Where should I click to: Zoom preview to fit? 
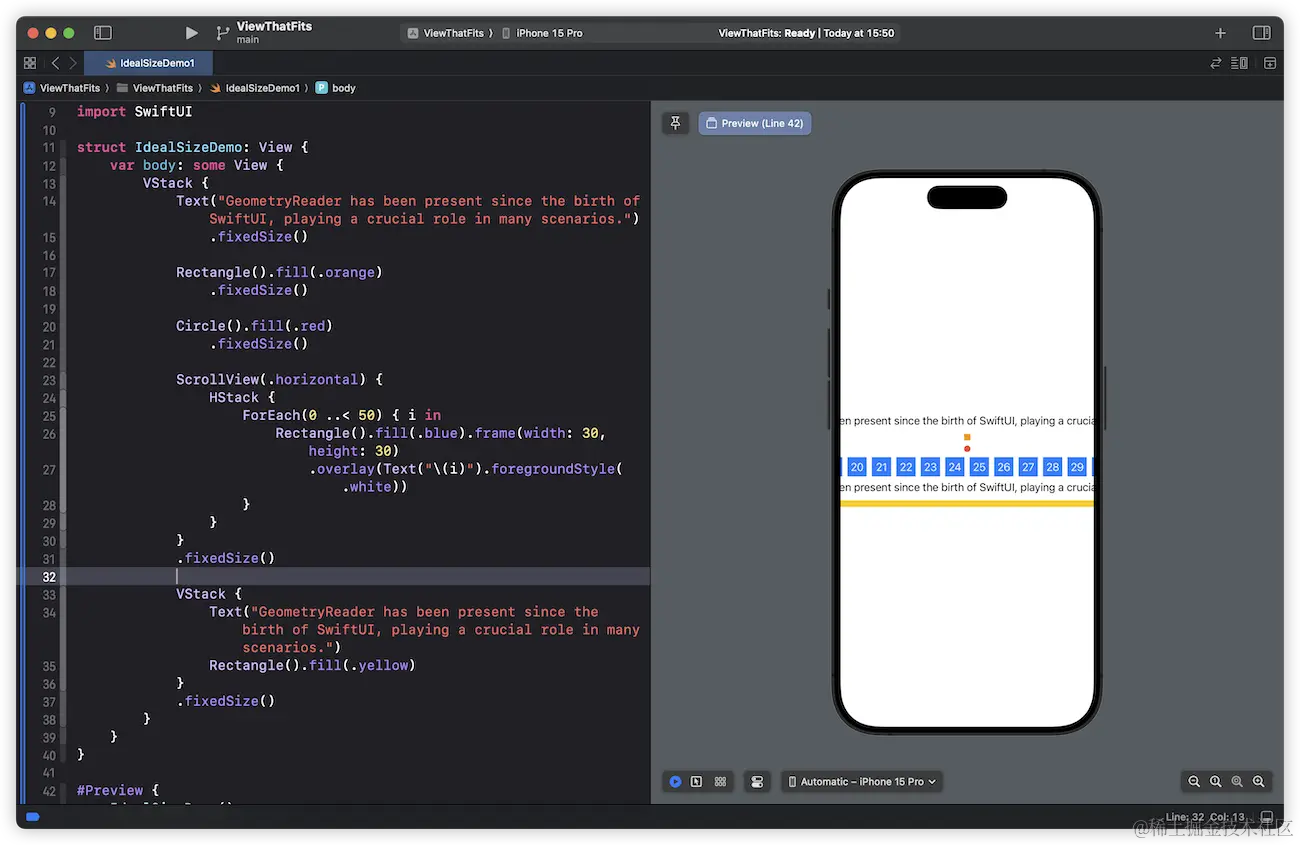click(x=1237, y=782)
